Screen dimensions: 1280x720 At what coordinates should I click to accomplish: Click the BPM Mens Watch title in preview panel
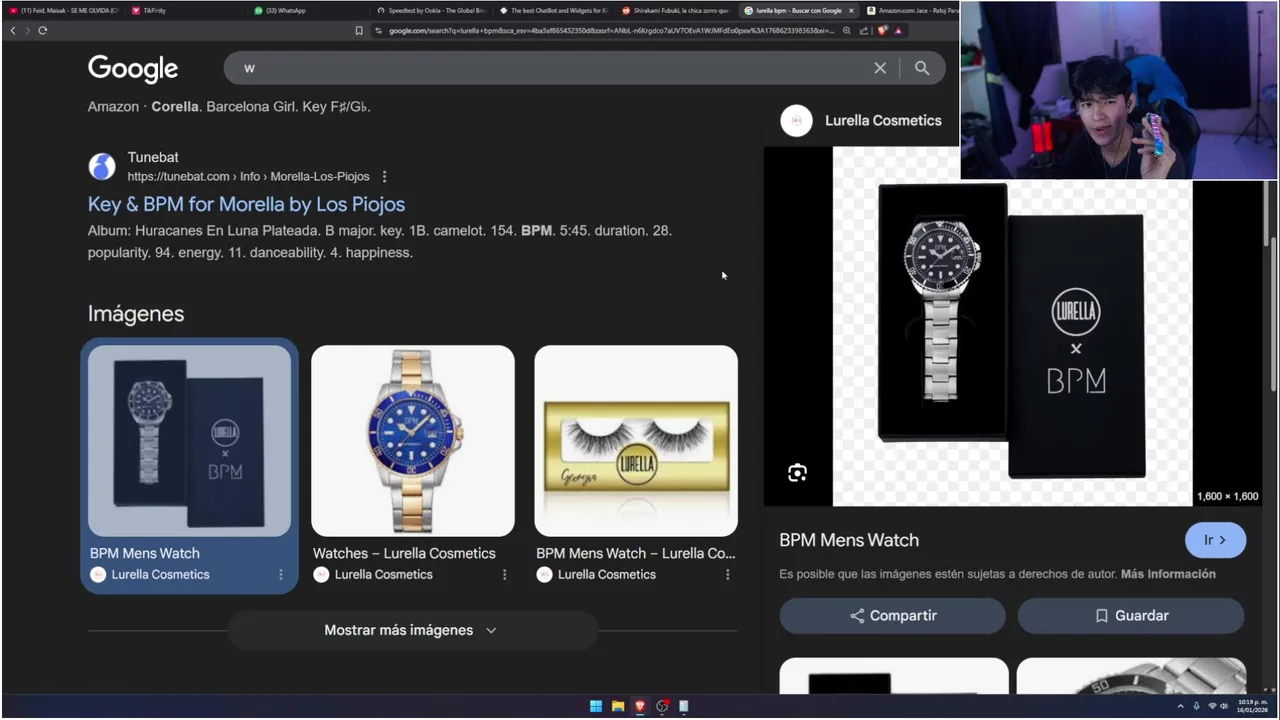coord(849,540)
